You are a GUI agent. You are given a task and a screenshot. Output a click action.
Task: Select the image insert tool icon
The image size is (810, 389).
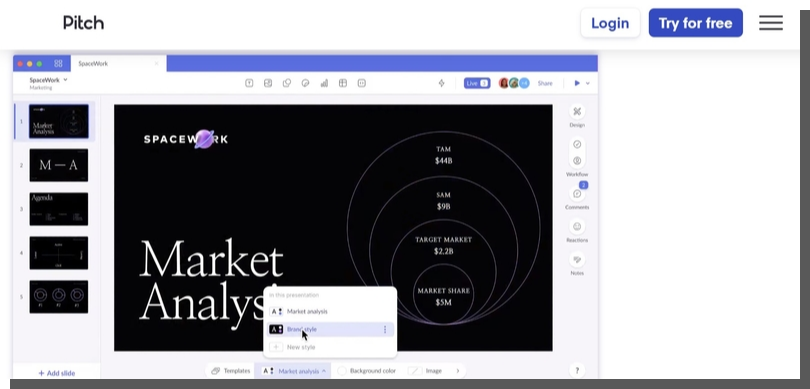tap(268, 83)
